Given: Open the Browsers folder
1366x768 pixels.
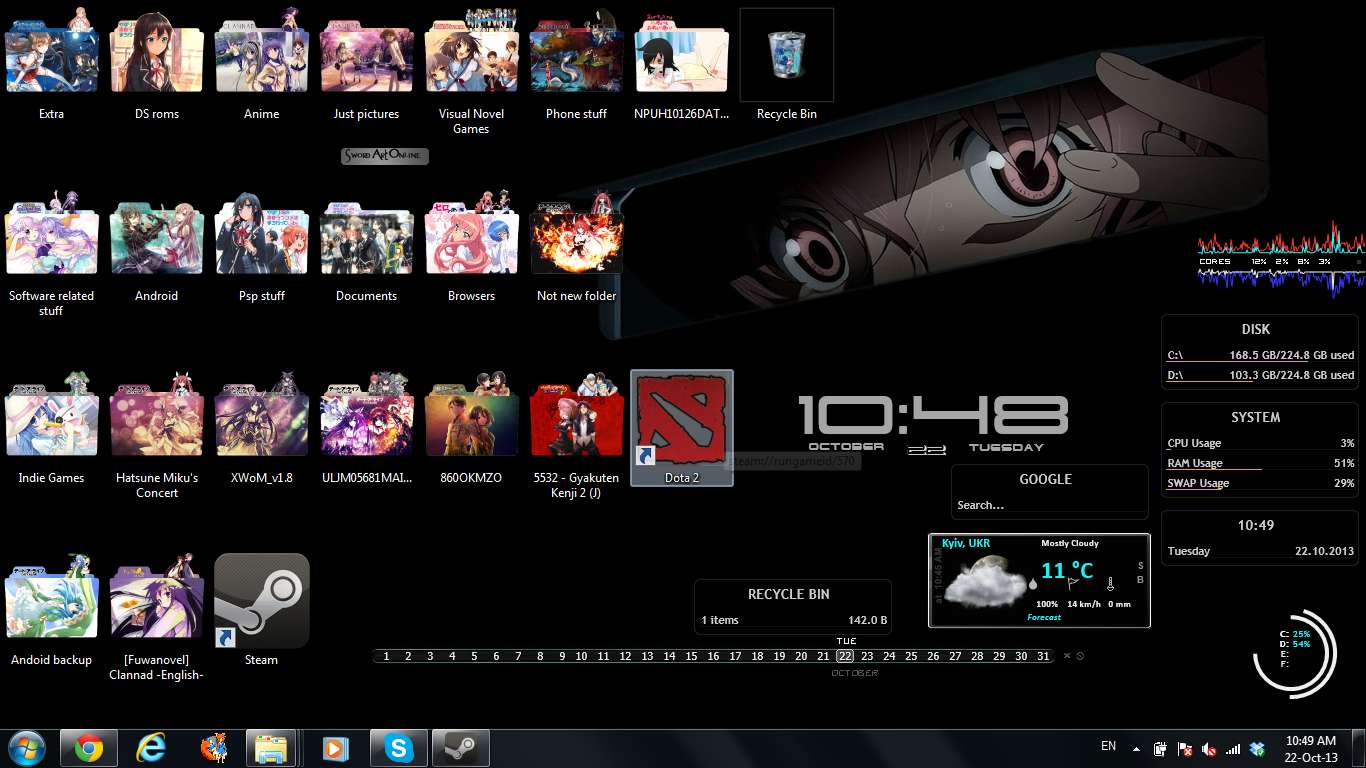Looking at the screenshot, I should (471, 232).
